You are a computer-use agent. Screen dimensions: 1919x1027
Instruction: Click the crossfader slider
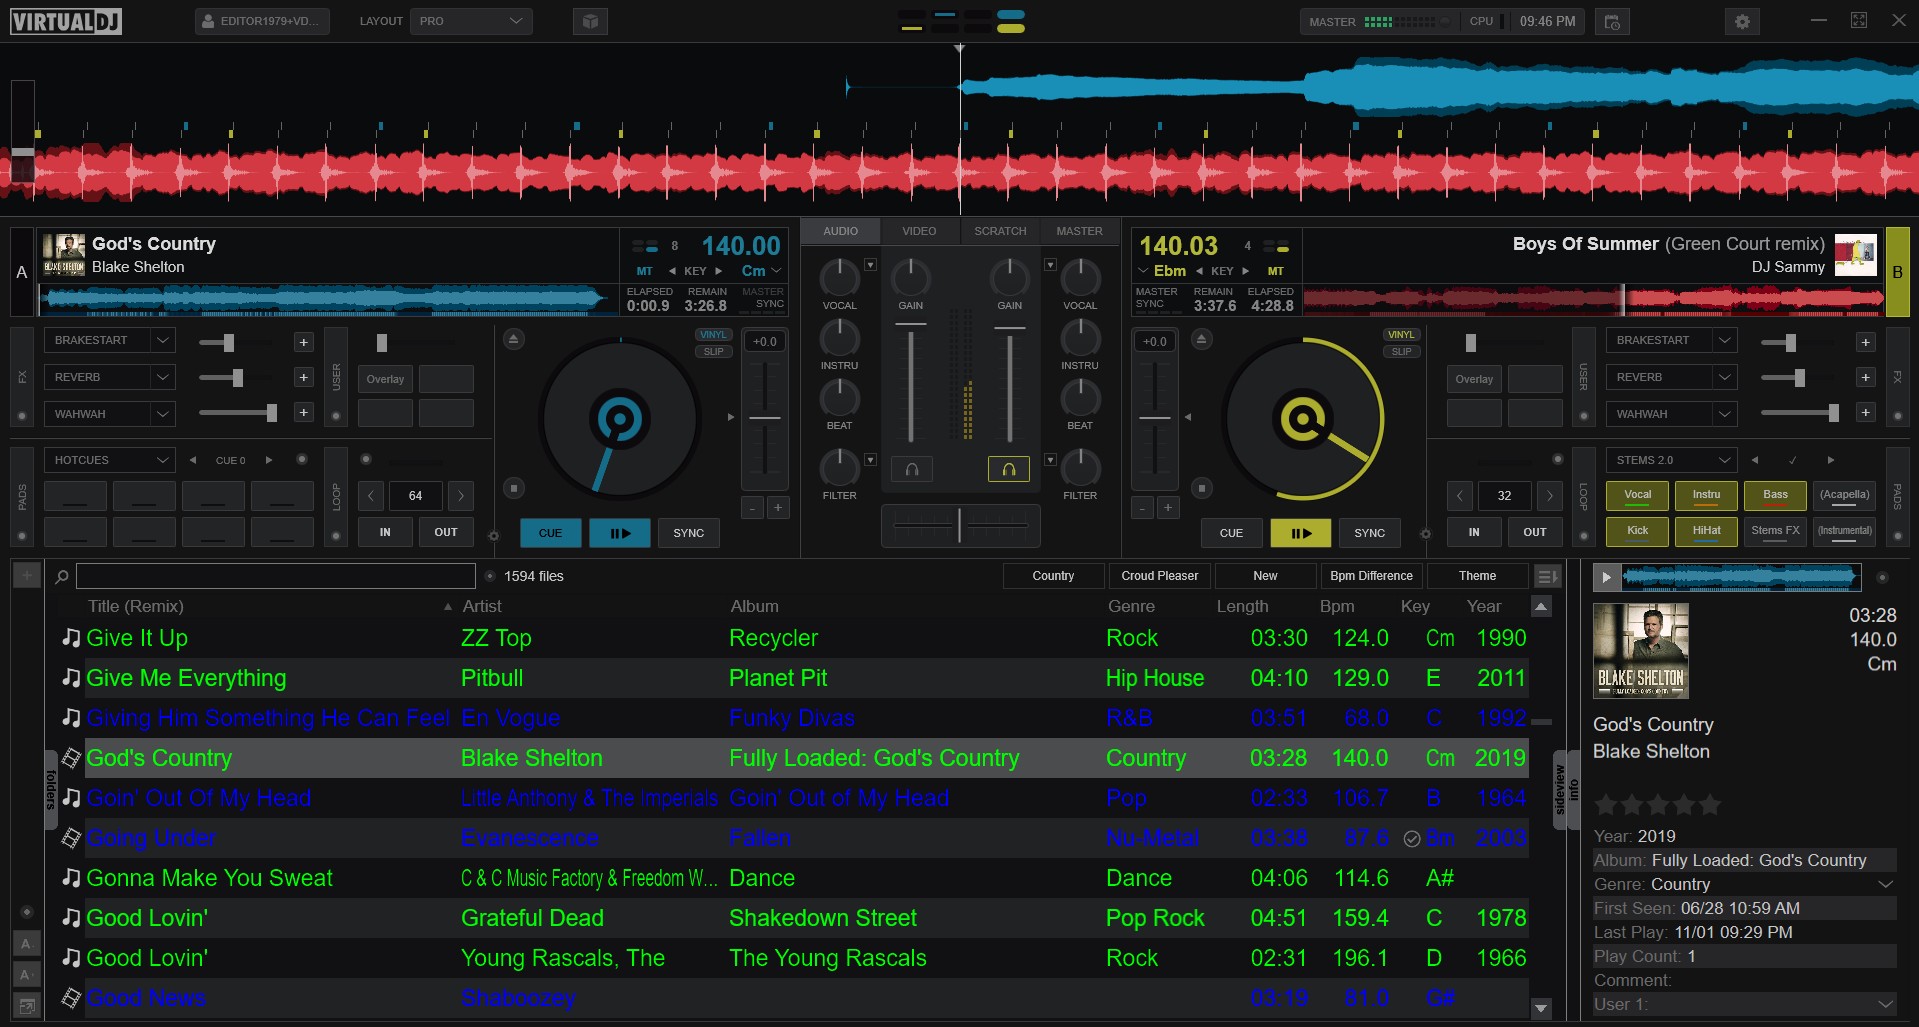coord(960,525)
